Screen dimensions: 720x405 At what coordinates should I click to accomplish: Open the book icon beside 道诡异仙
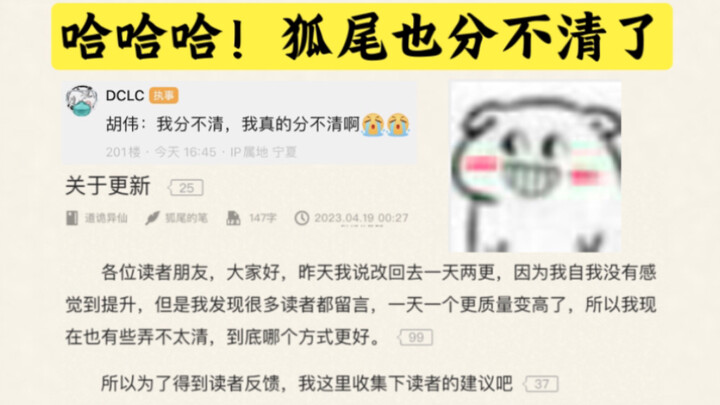(72, 218)
